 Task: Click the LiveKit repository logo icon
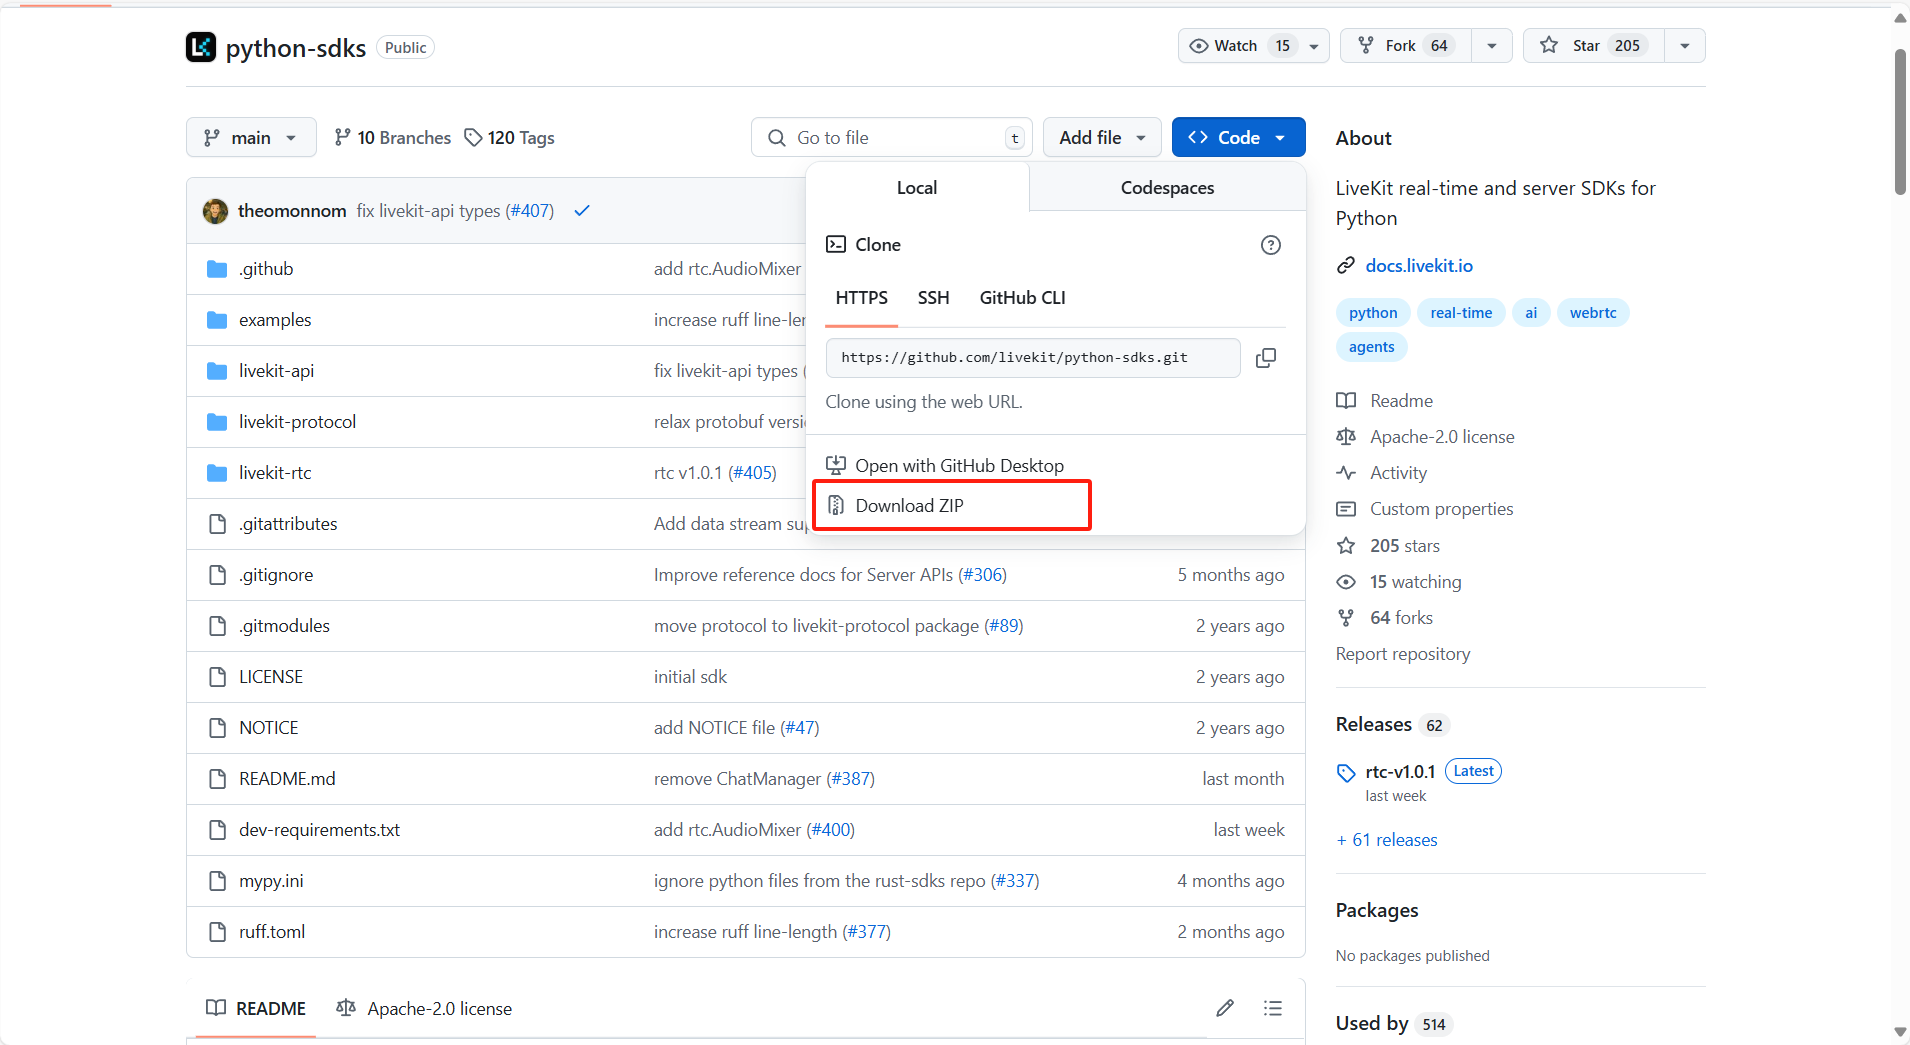[201, 47]
